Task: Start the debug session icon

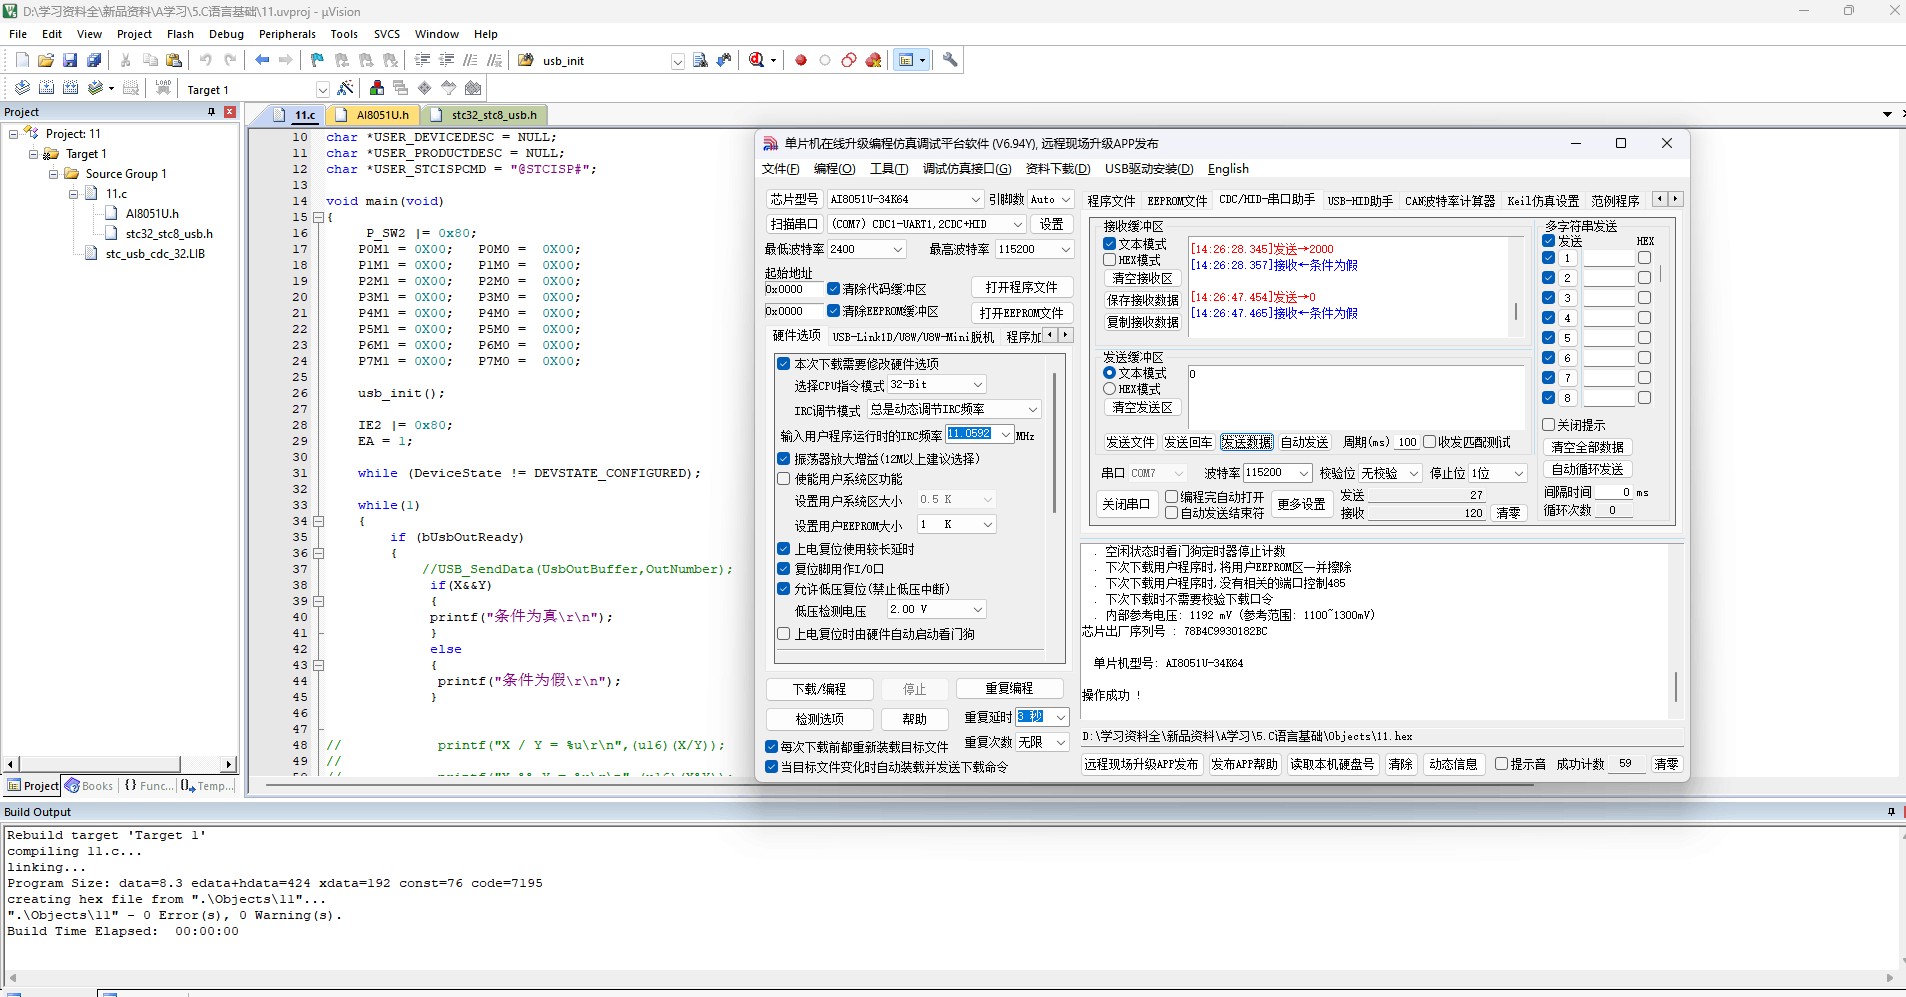Action: coord(757,60)
